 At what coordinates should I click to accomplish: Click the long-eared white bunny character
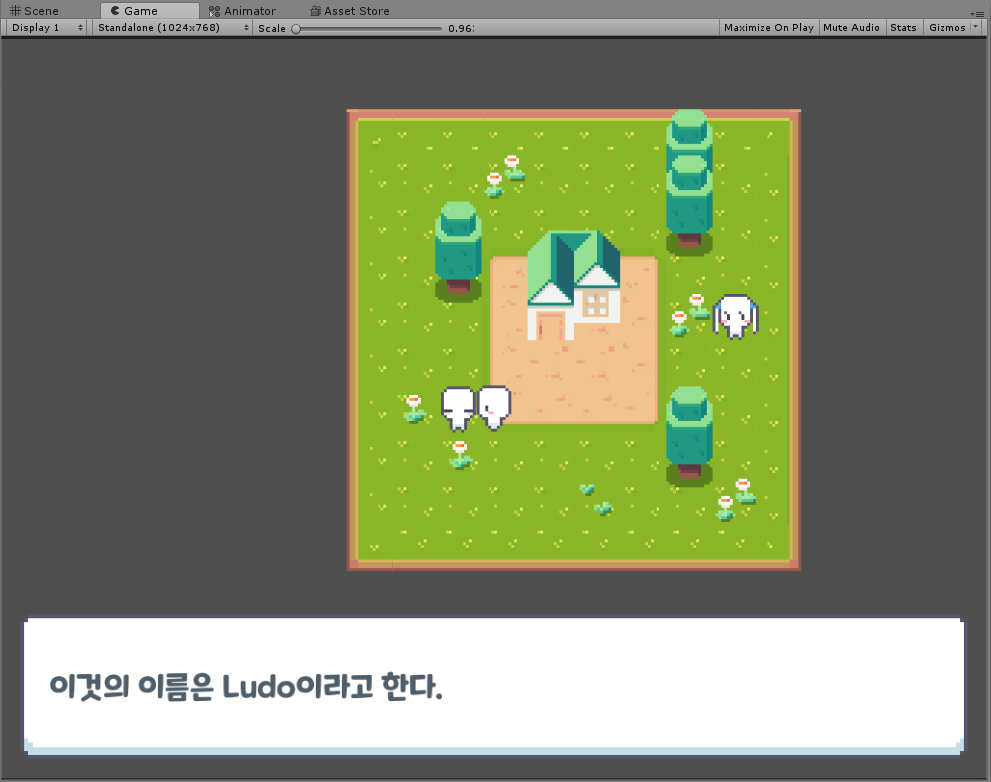pyautogui.click(x=736, y=316)
